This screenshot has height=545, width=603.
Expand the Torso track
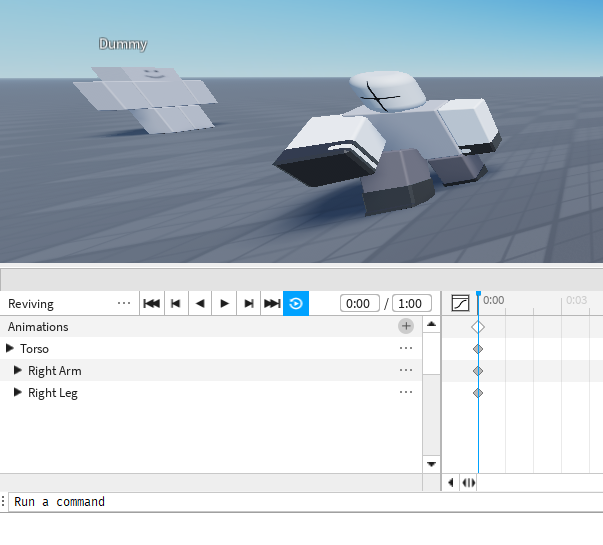click(x=10, y=348)
